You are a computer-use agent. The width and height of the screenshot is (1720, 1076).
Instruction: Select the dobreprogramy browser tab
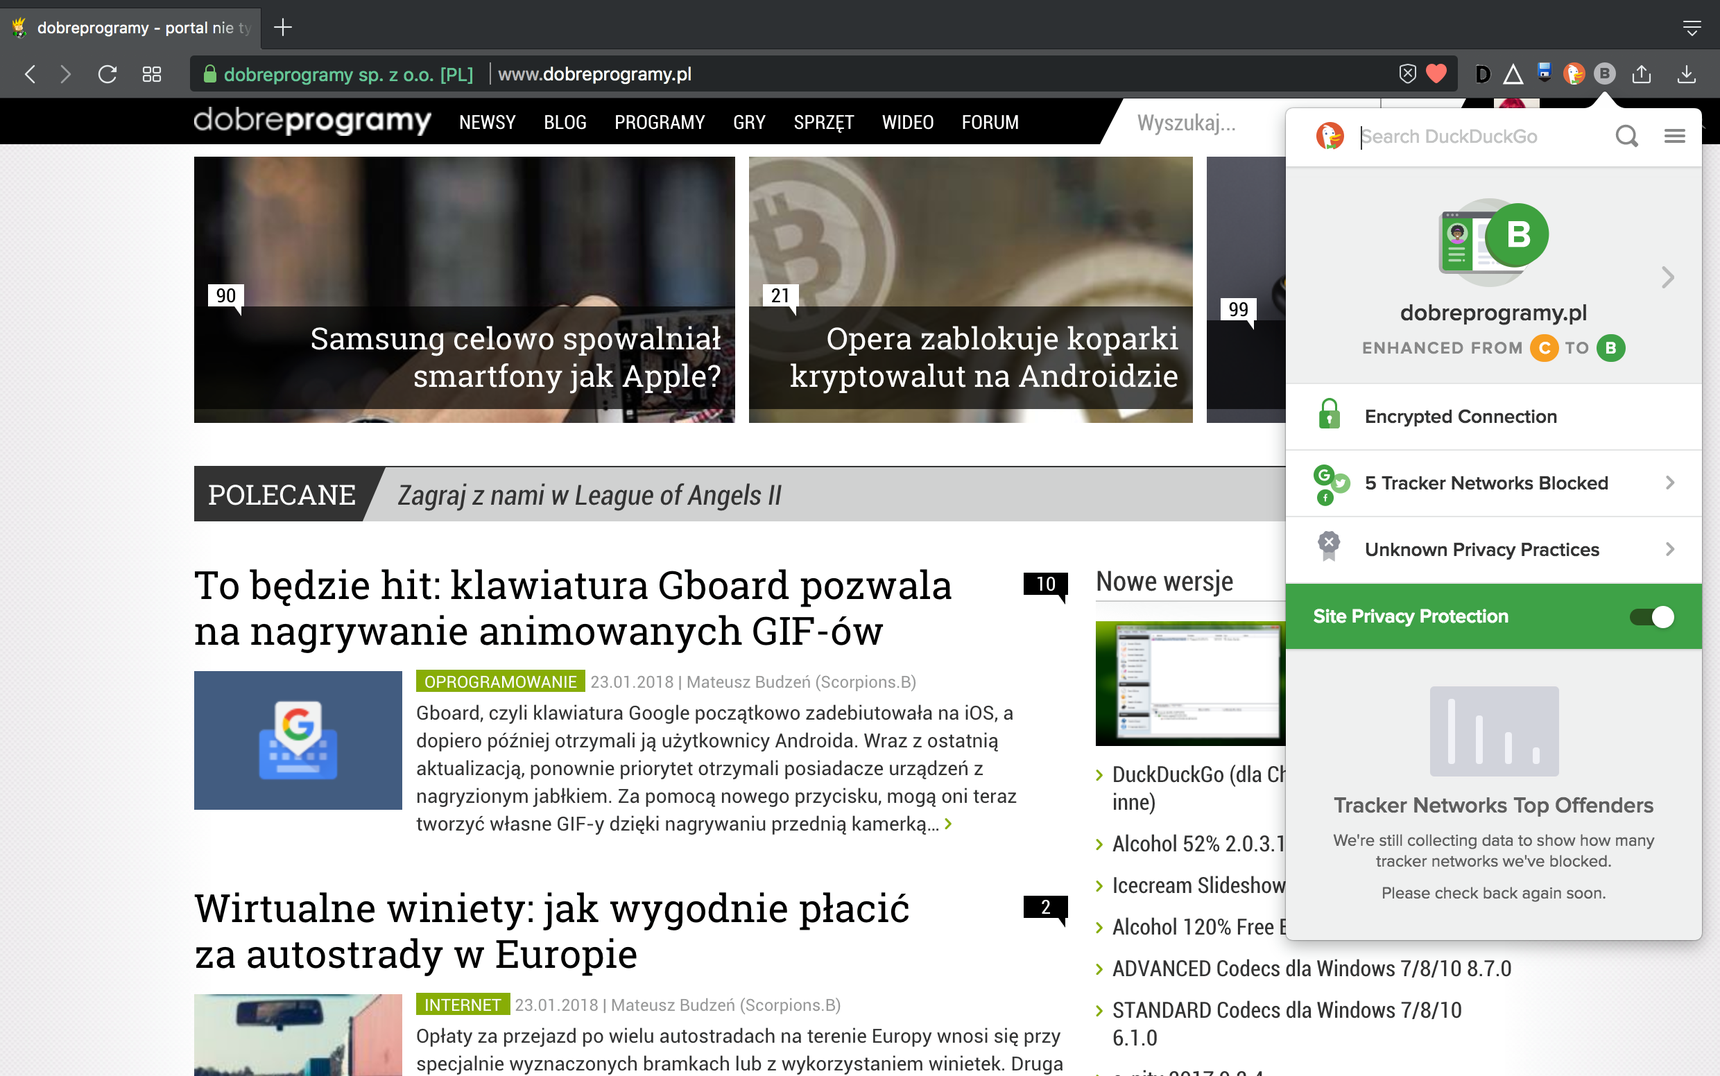132,27
